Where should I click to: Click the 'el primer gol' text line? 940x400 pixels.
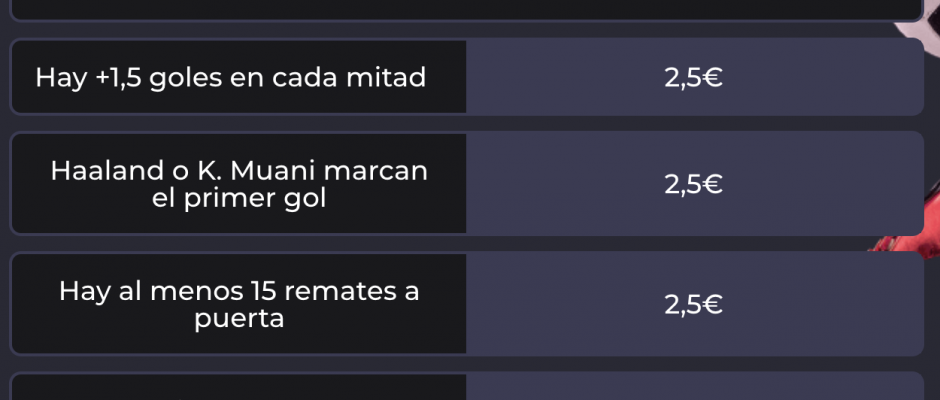pos(238,198)
